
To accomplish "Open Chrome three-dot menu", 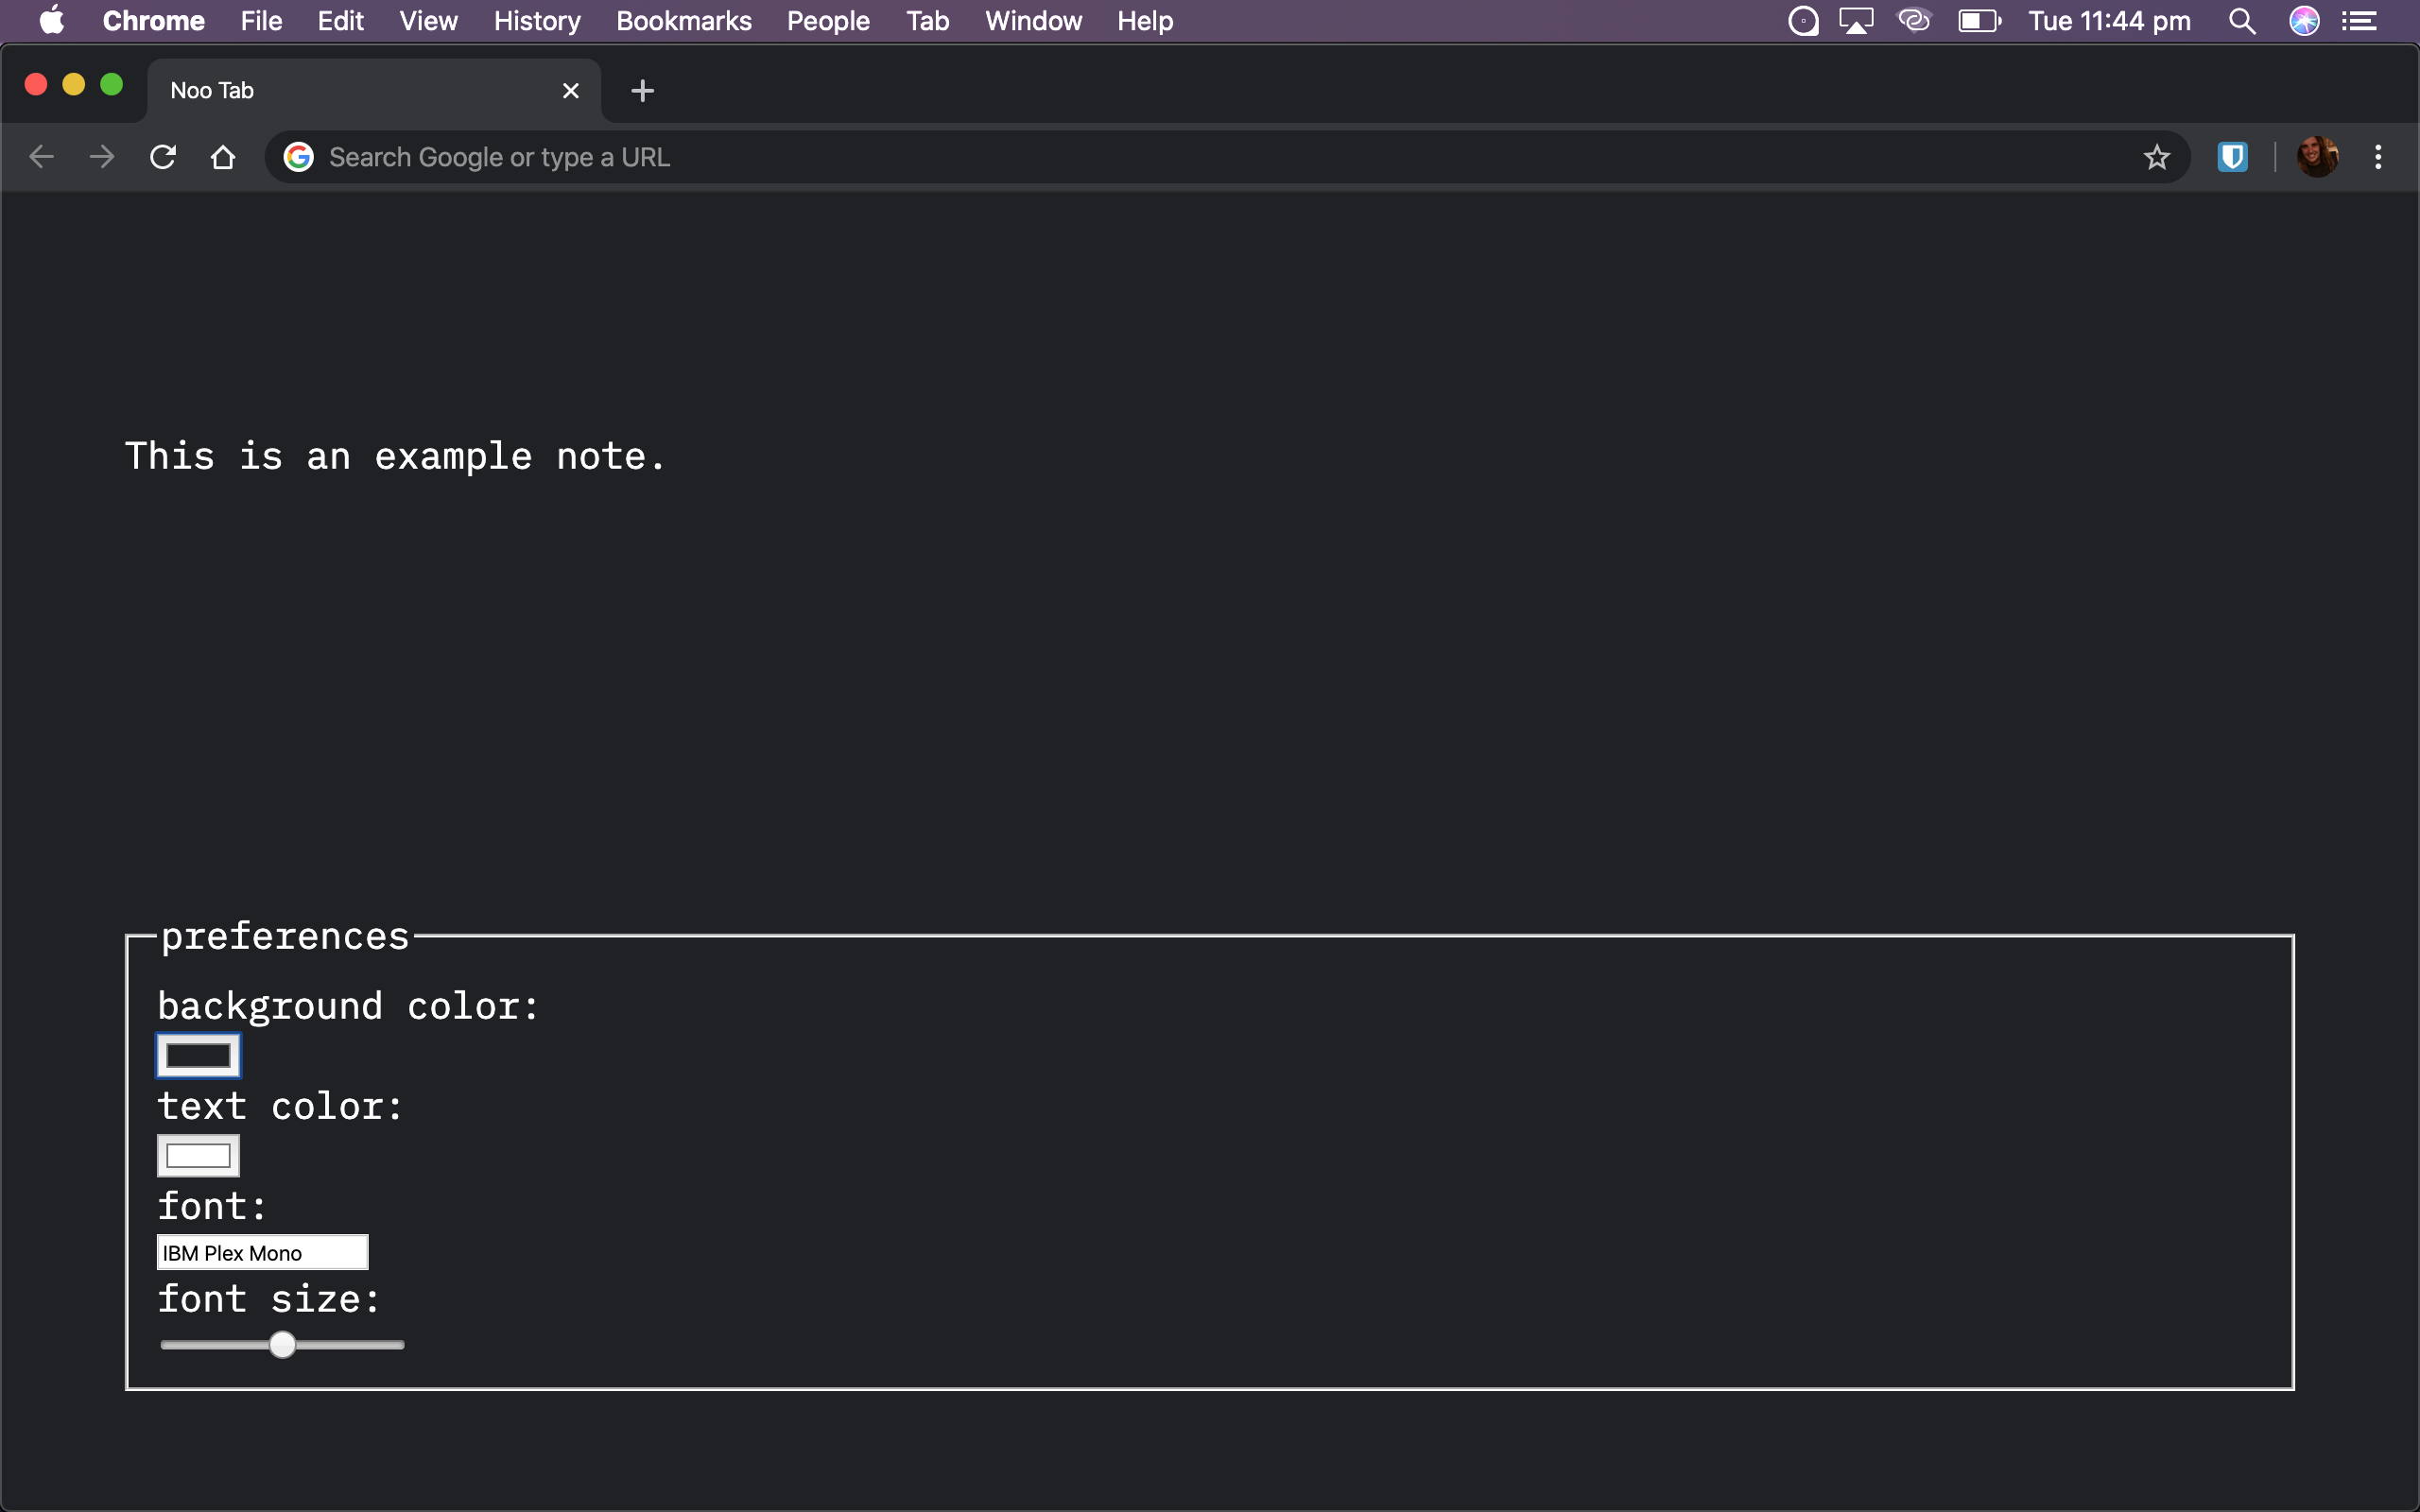I will click(2378, 157).
